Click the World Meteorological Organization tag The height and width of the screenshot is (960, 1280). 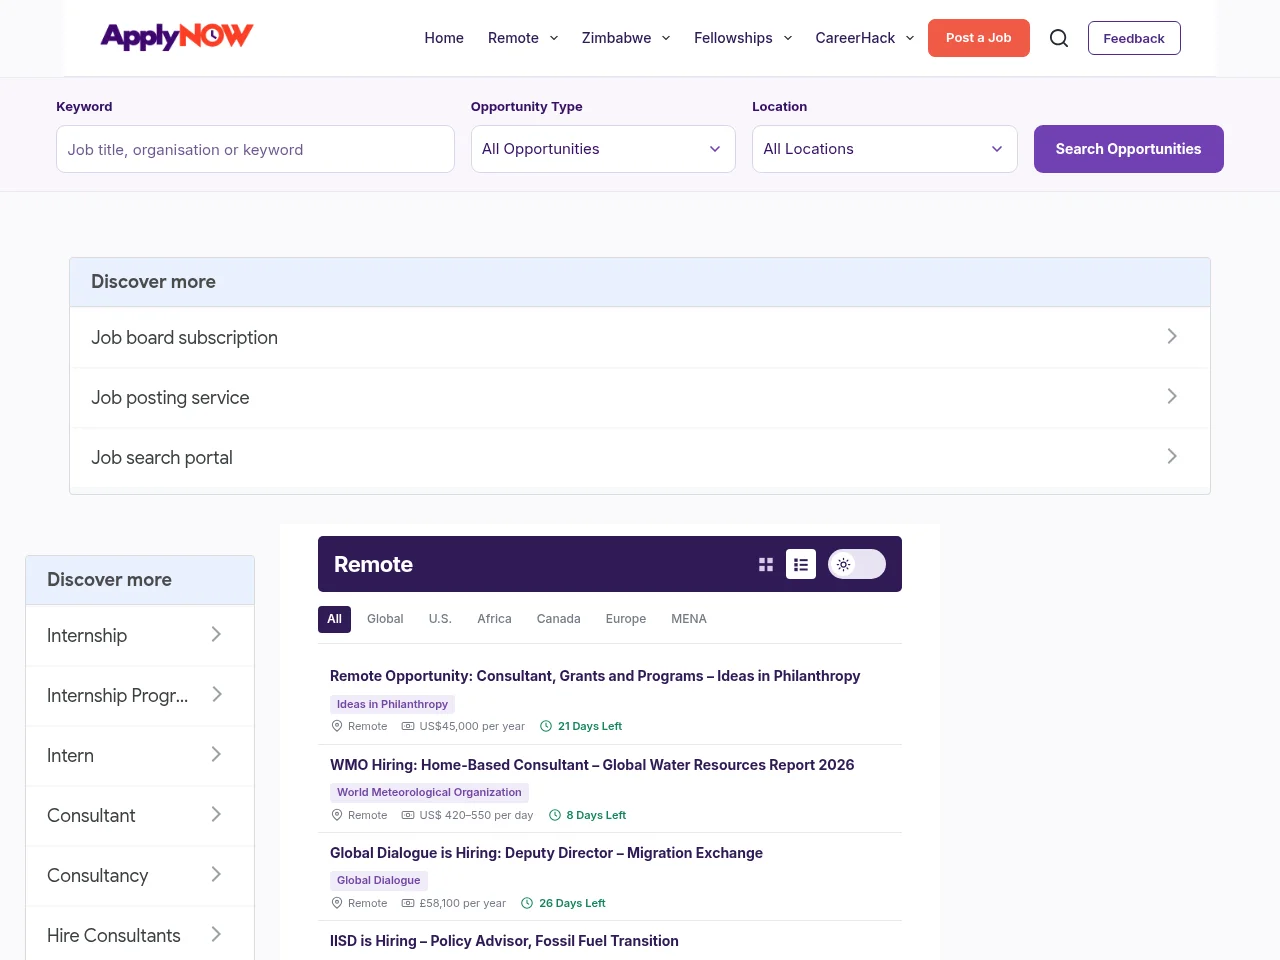[x=429, y=792]
